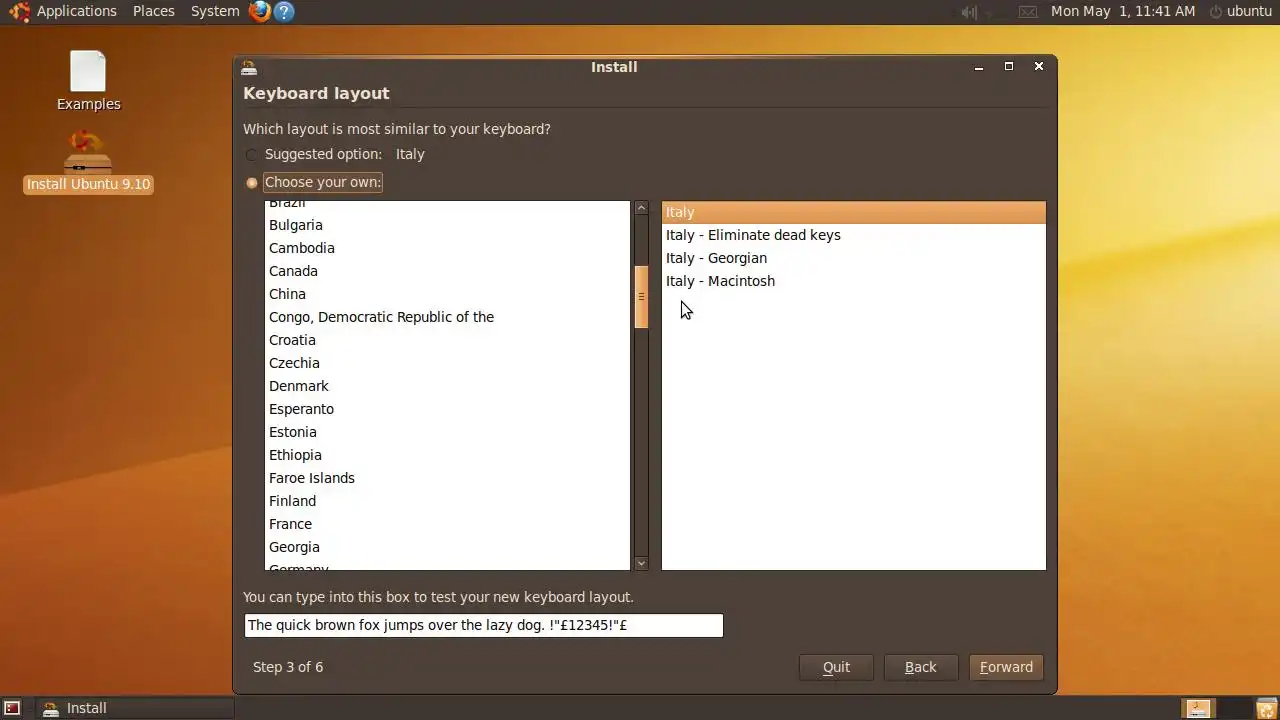Open the Places menu
This screenshot has width=1280, height=720.
coord(154,12)
